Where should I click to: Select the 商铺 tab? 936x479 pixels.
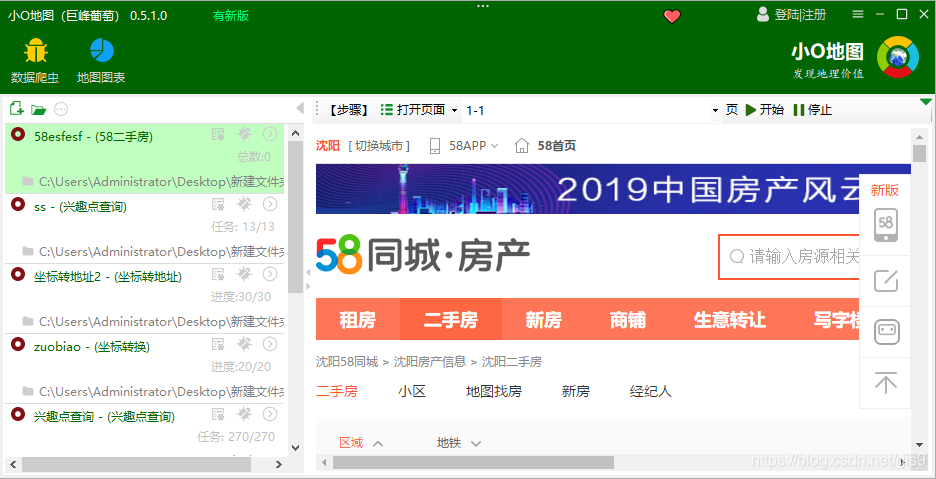point(627,320)
